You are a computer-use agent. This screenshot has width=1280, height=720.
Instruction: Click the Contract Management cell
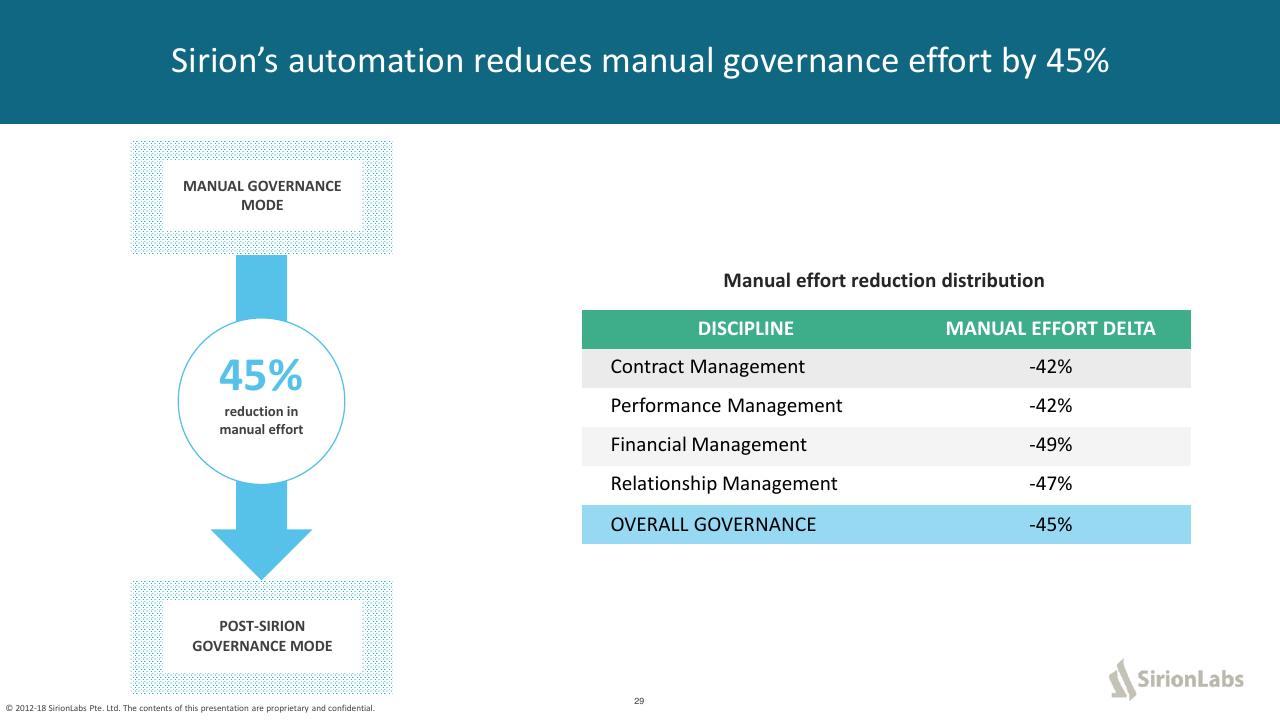(708, 367)
